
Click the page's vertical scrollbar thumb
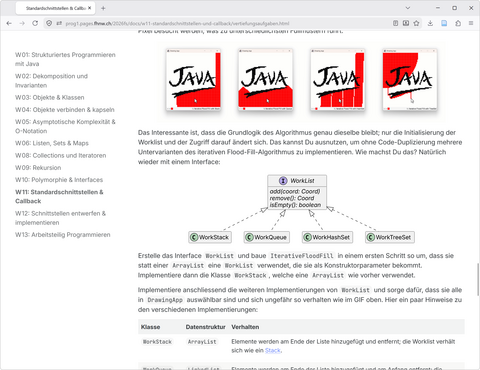(477, 279)
